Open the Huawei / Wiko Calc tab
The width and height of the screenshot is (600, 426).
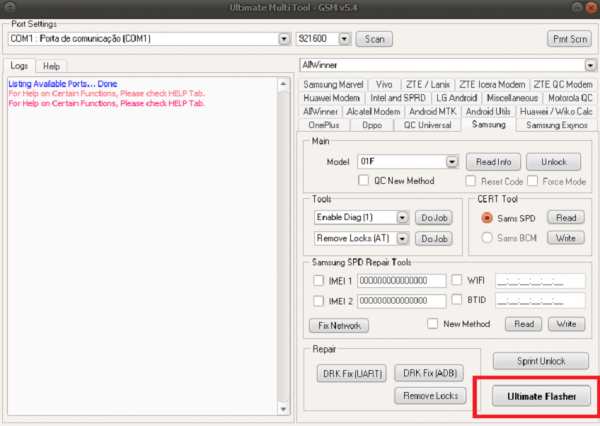pos(556,112)
